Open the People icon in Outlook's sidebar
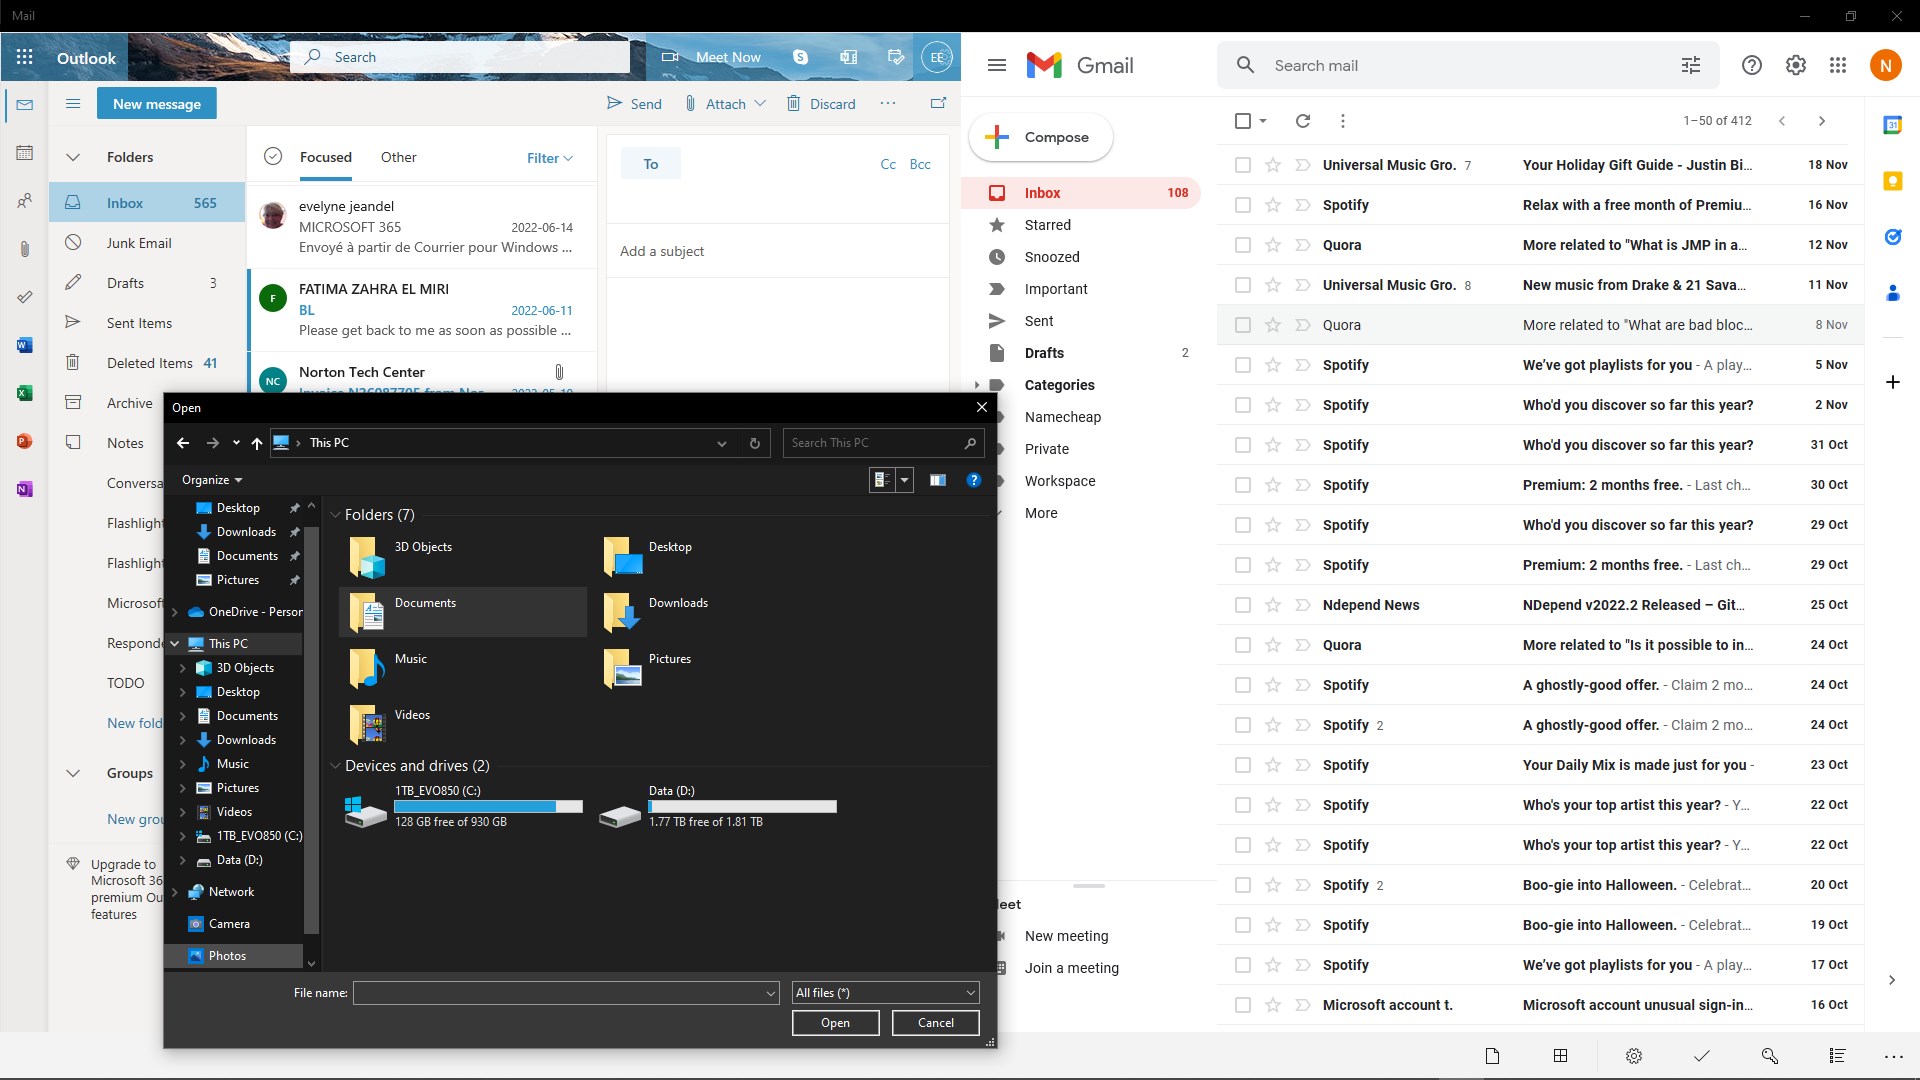This screenshot has width=1920, height=1080. click(24, 200)
